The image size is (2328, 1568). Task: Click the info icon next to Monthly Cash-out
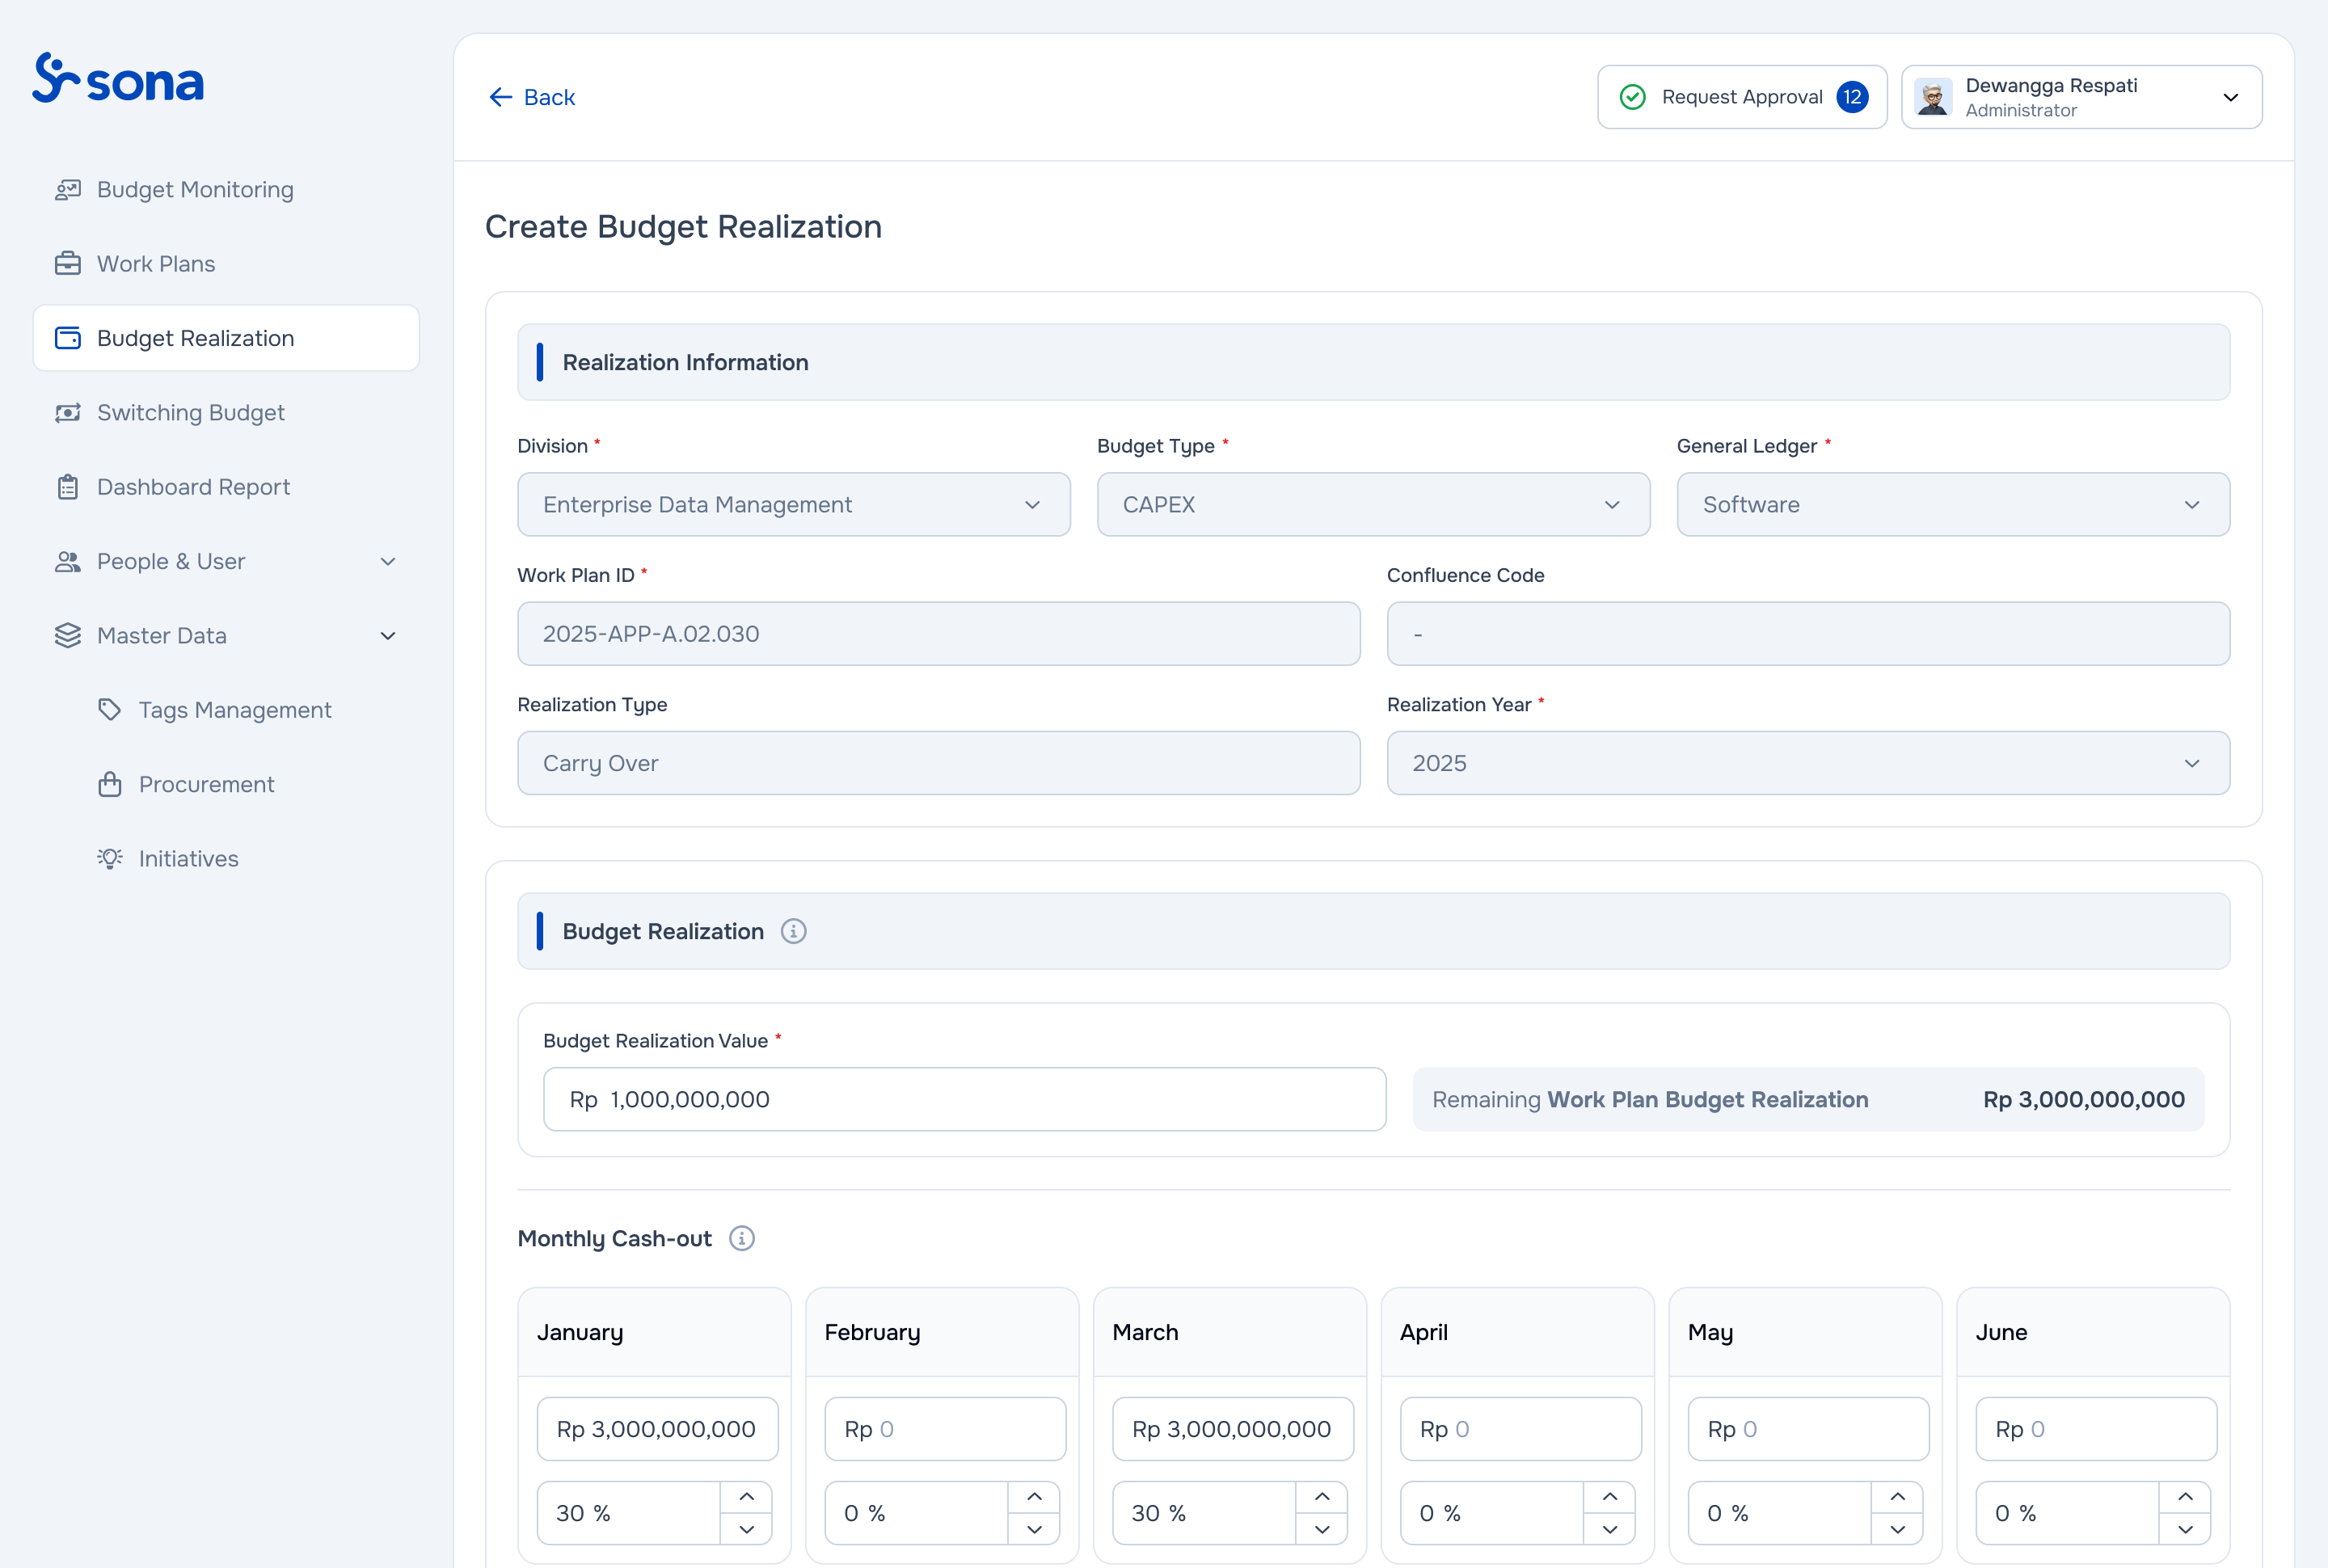(742, 1239)
